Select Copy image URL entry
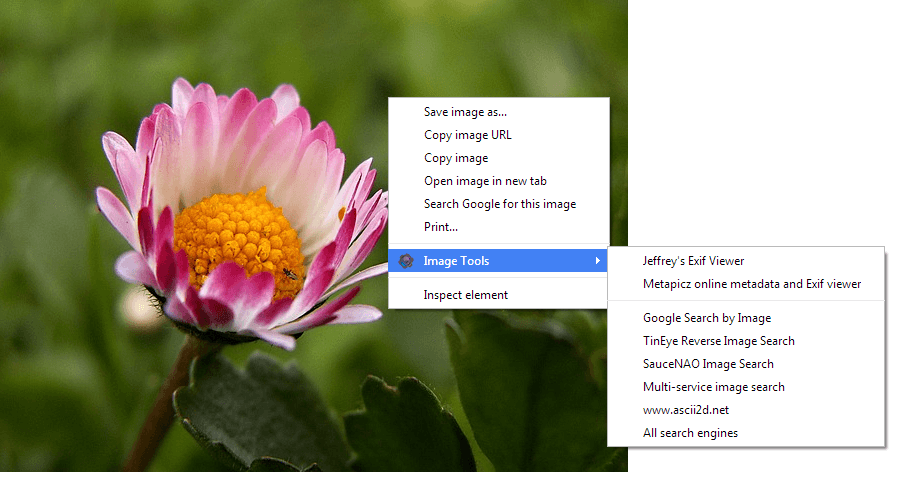 coord(499,135)
